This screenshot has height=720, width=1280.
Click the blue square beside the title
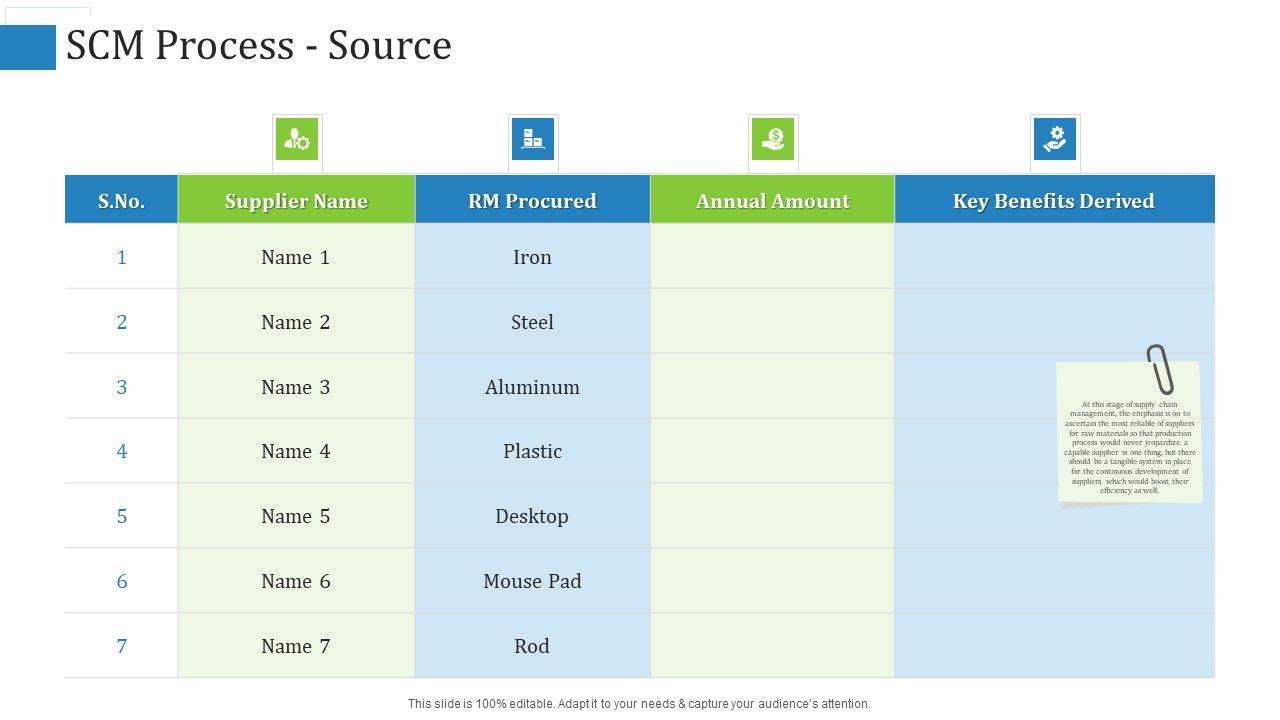28,47
